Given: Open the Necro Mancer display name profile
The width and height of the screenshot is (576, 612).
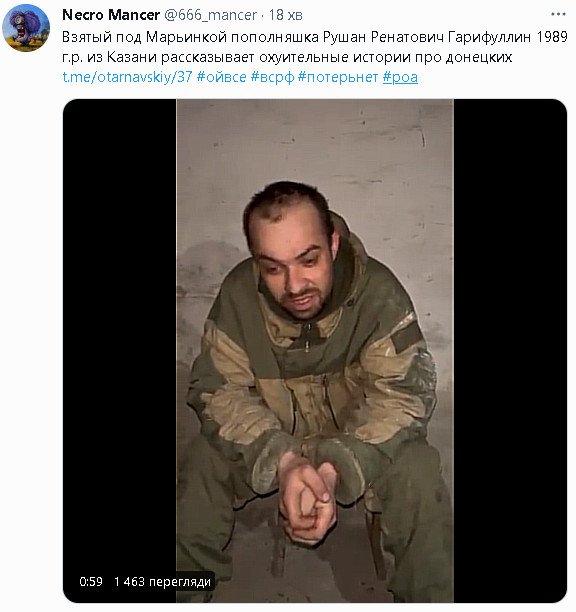Looking at the screenshot, I should [111, 15].
